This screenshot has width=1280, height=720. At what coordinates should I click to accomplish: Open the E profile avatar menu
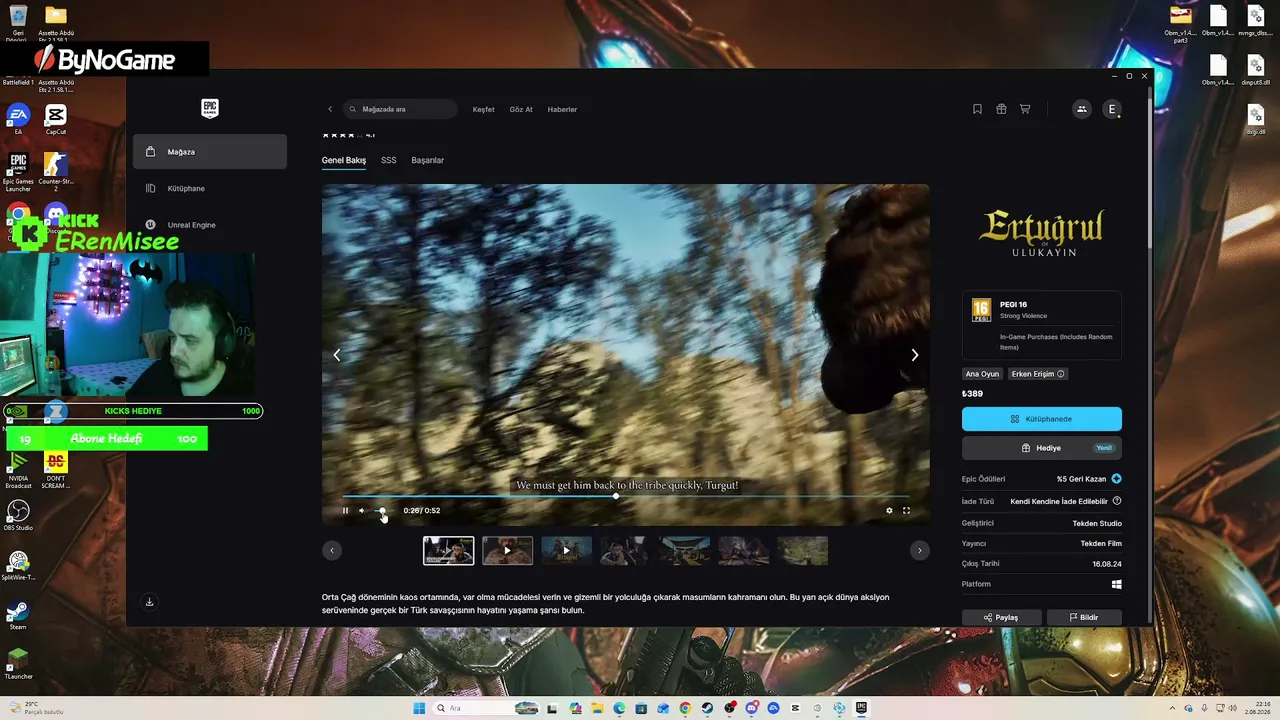(x=1112, y=109)
